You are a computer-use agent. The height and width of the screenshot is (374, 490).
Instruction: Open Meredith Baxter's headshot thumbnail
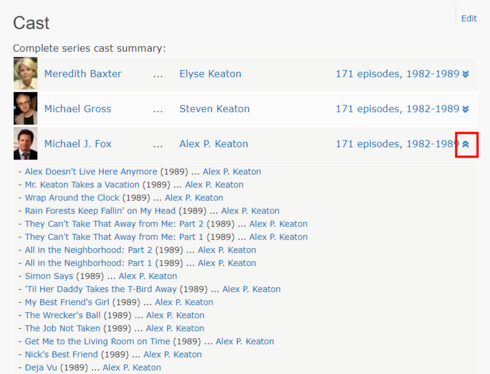tap(25, 73)
